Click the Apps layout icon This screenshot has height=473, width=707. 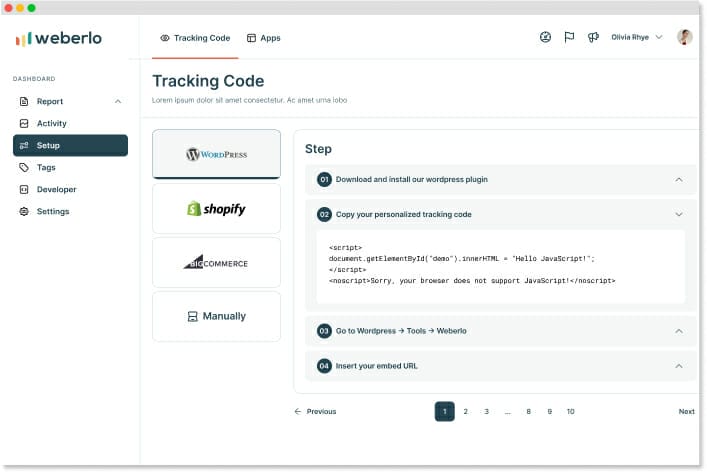coord(251,38)
